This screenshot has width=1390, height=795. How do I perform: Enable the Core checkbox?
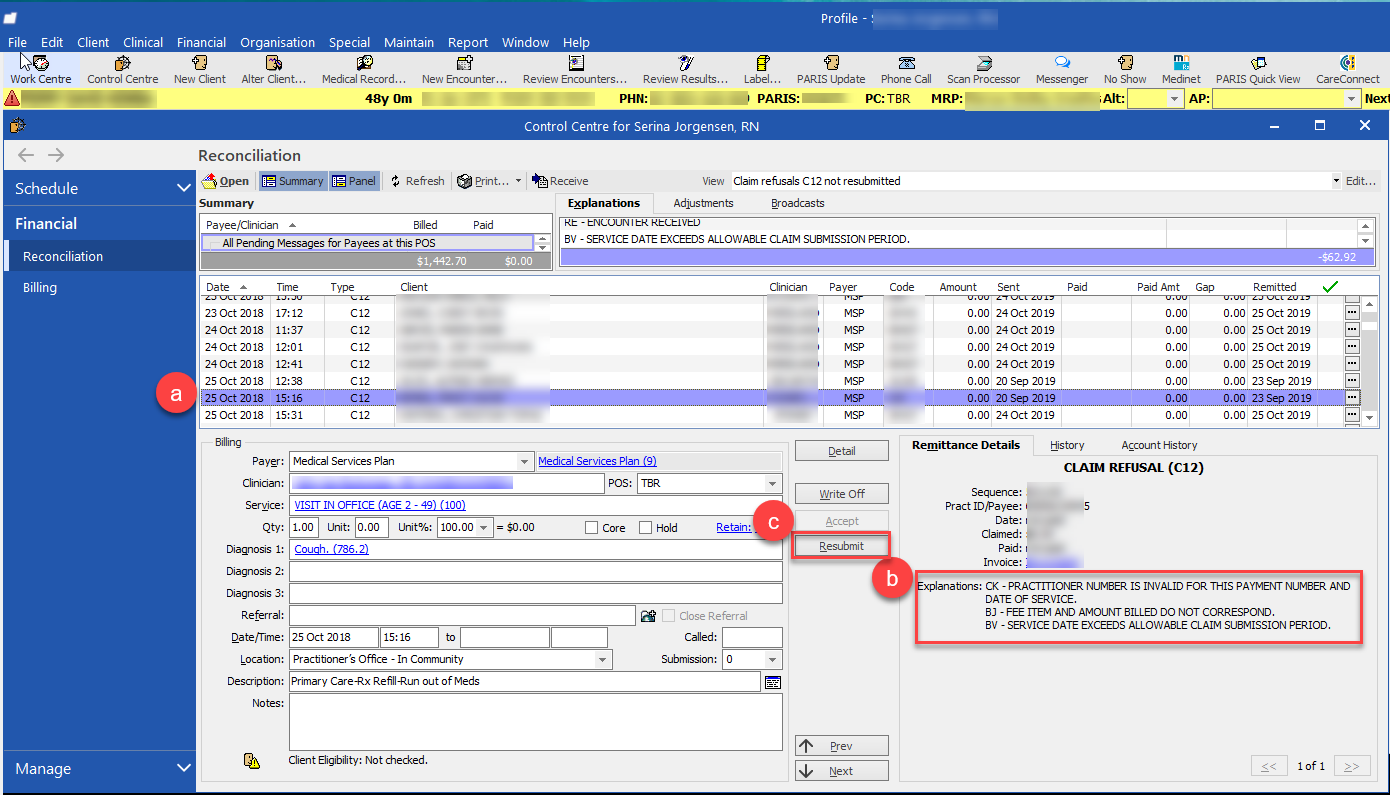(592, 528)
